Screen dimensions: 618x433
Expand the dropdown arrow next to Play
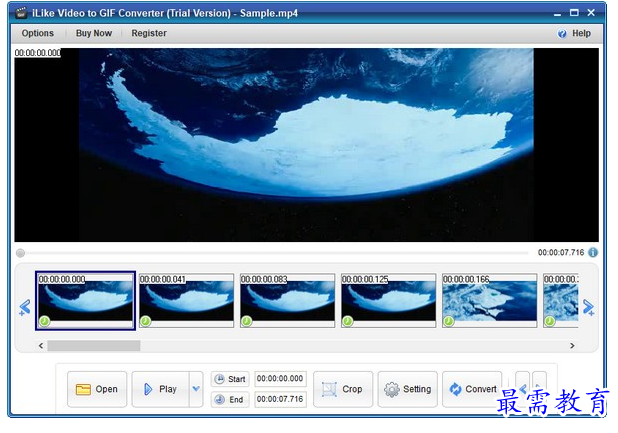(x=196, y=389)
